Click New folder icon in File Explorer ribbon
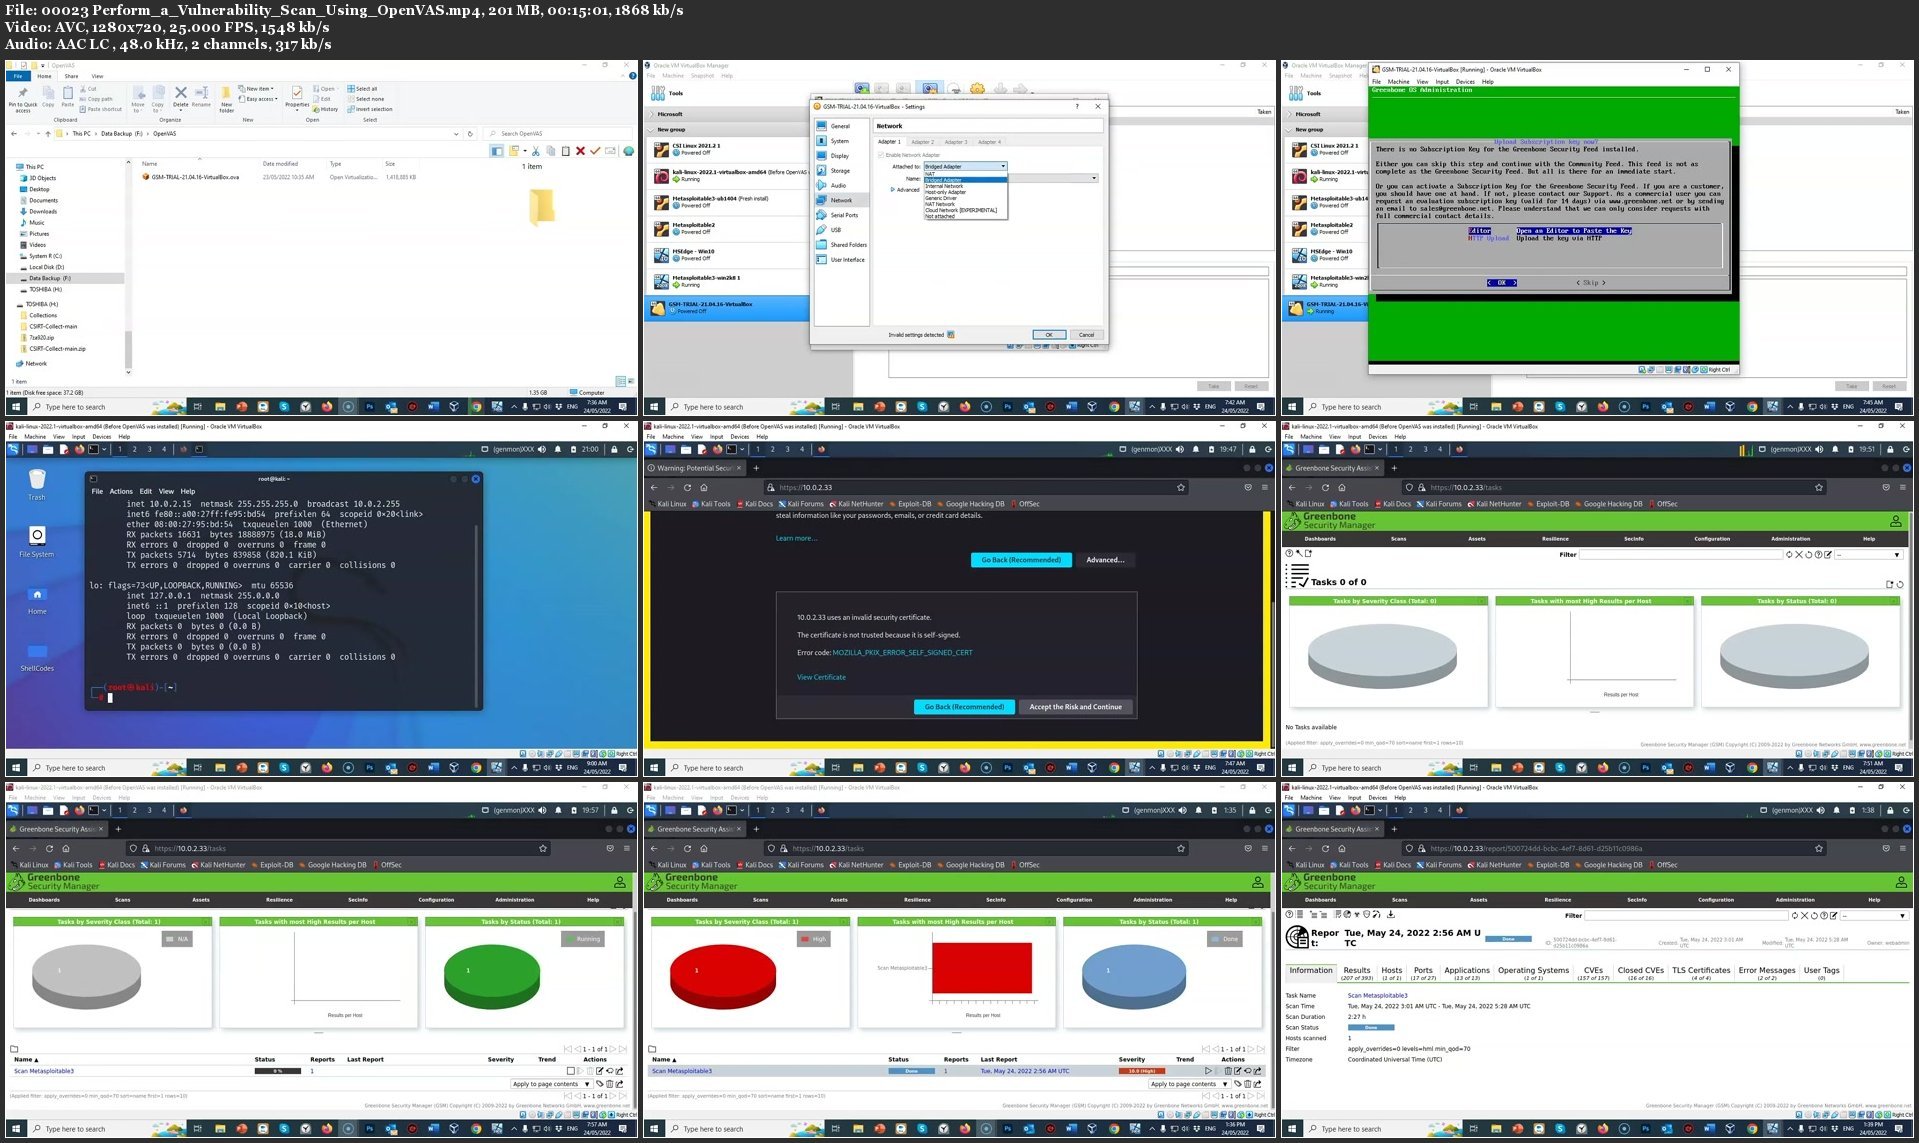 click(x=226, y=93)
